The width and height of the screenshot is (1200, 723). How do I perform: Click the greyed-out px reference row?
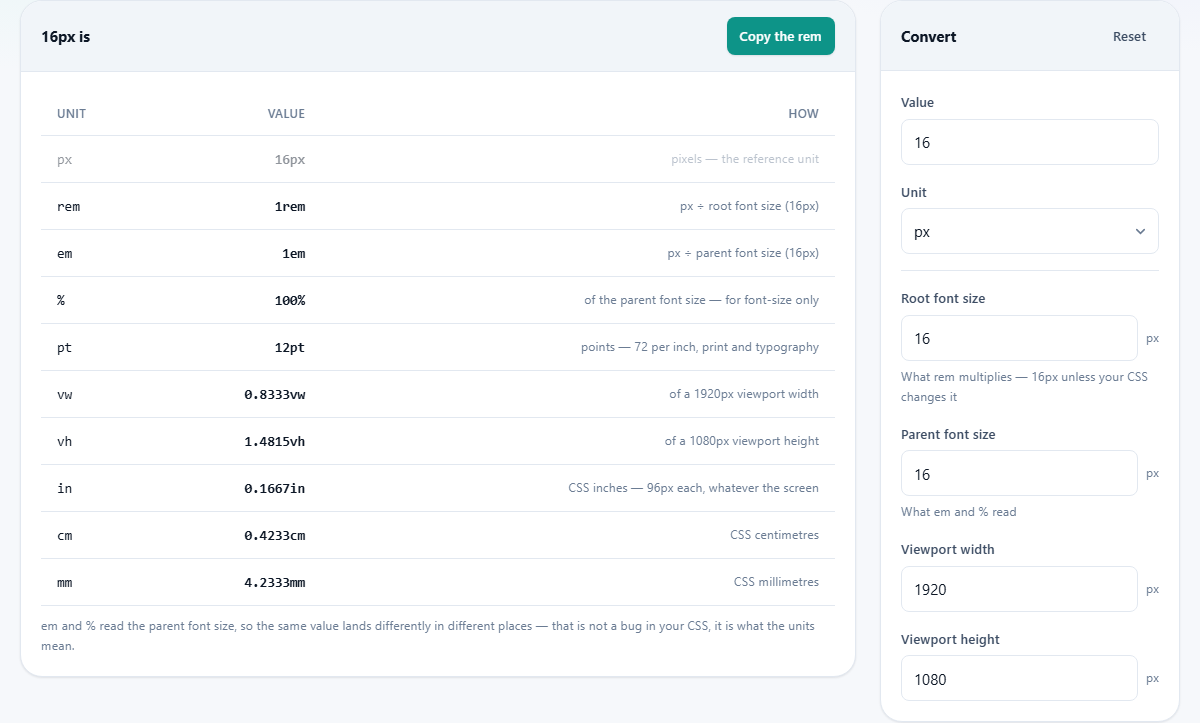point(438,159)
